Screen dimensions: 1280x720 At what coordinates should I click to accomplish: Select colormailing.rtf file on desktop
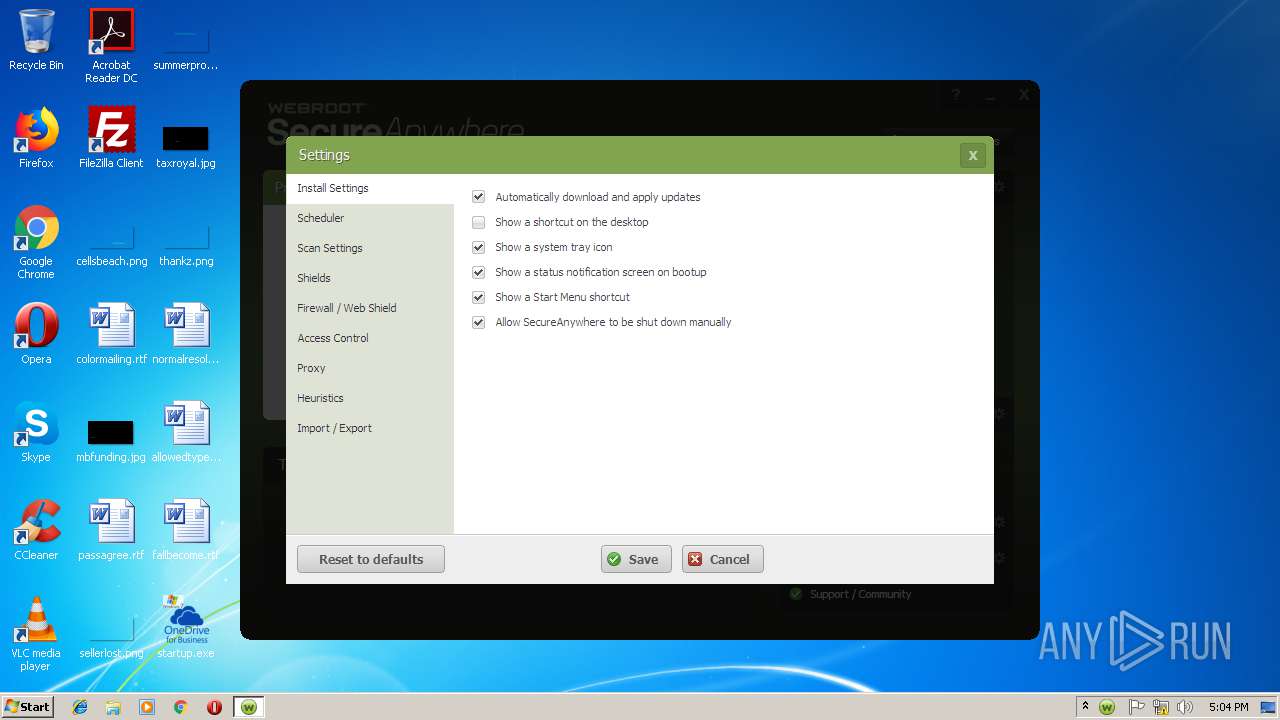pos(111,334)
